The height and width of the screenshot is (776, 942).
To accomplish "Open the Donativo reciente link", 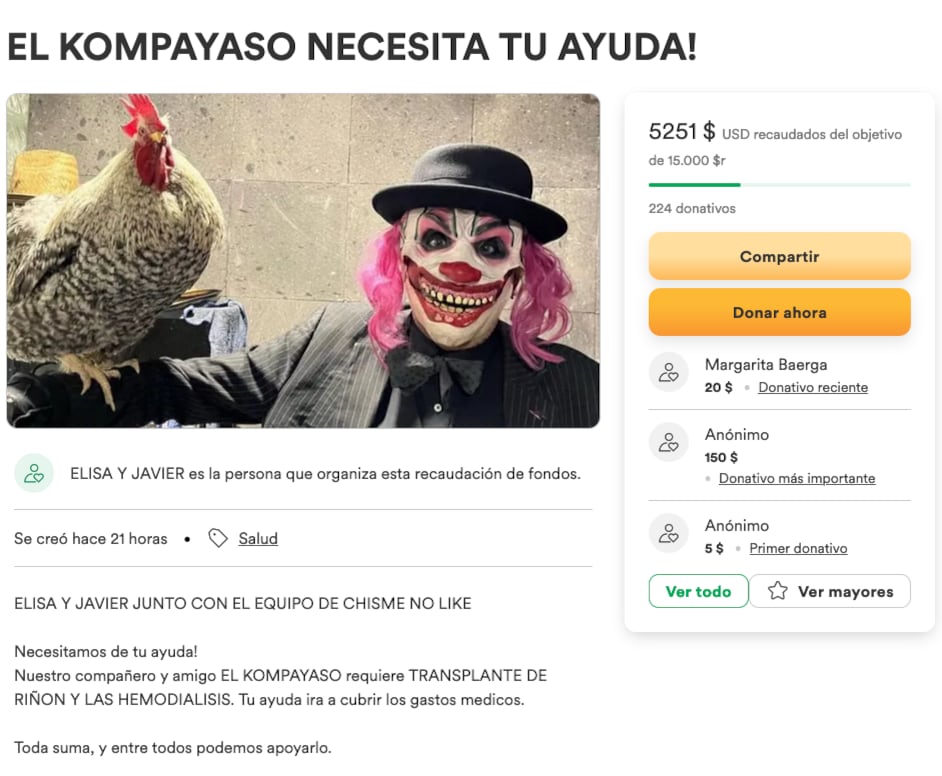I will [813, 387].
